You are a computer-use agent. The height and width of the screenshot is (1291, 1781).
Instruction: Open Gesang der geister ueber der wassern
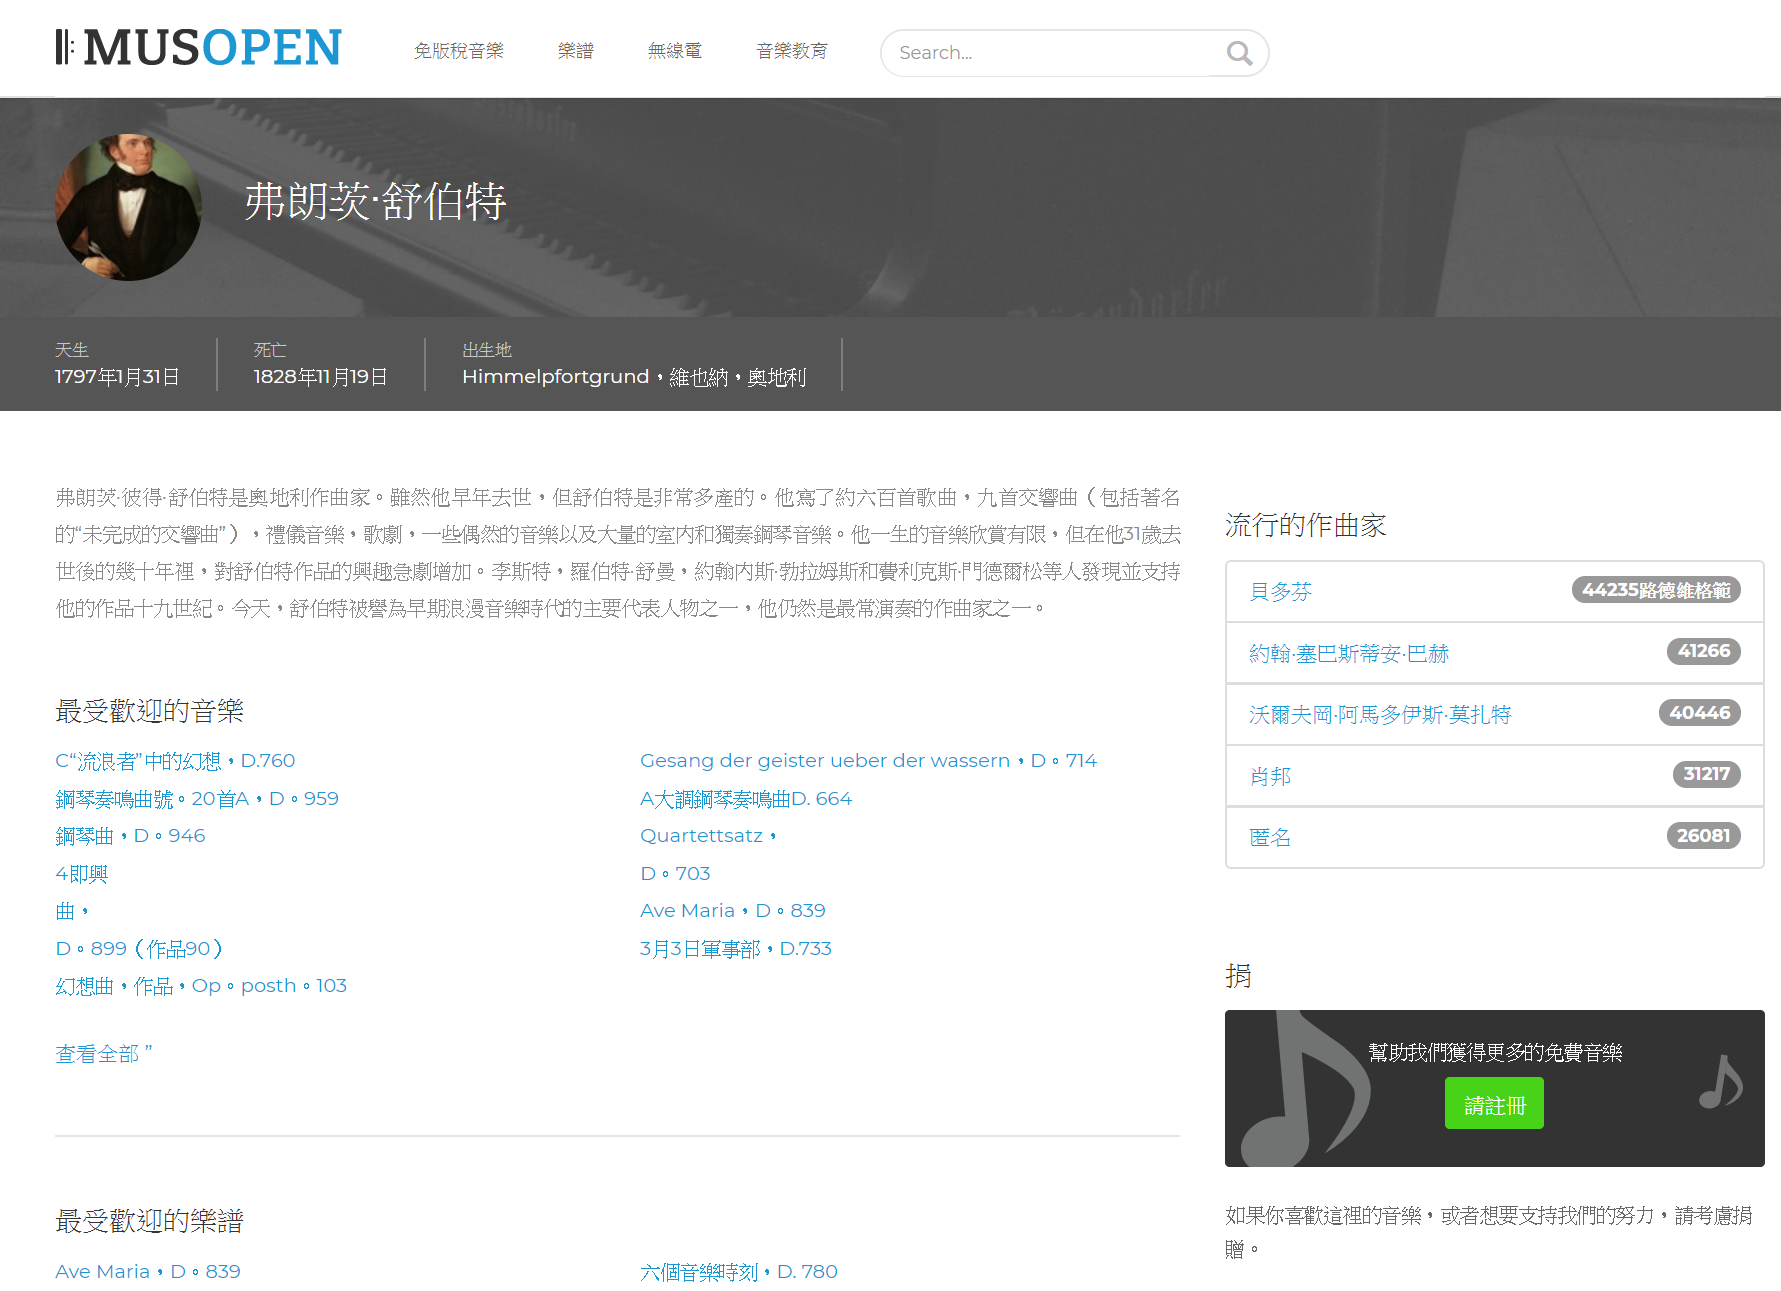[x=868, y=761]
